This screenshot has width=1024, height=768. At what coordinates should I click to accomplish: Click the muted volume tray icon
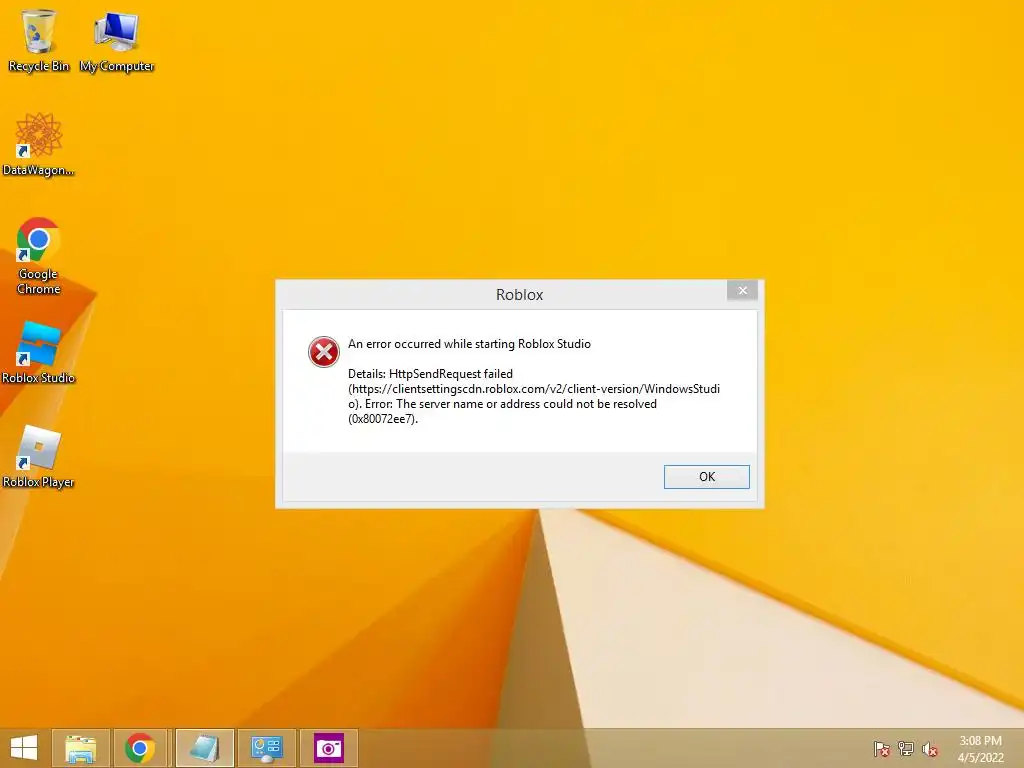pyautogui.click(x=930, y=748)
